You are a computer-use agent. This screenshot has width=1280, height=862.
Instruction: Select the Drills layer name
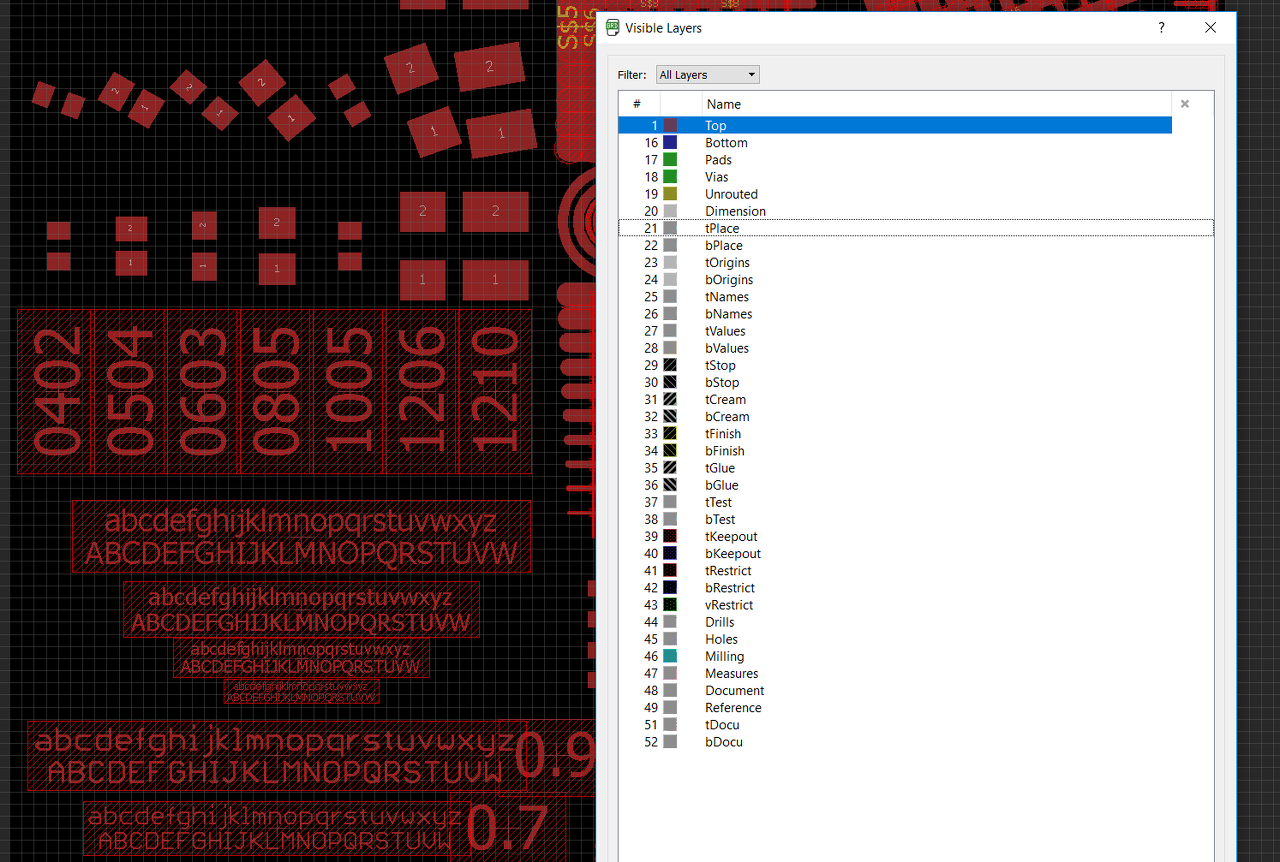[720, 622]
